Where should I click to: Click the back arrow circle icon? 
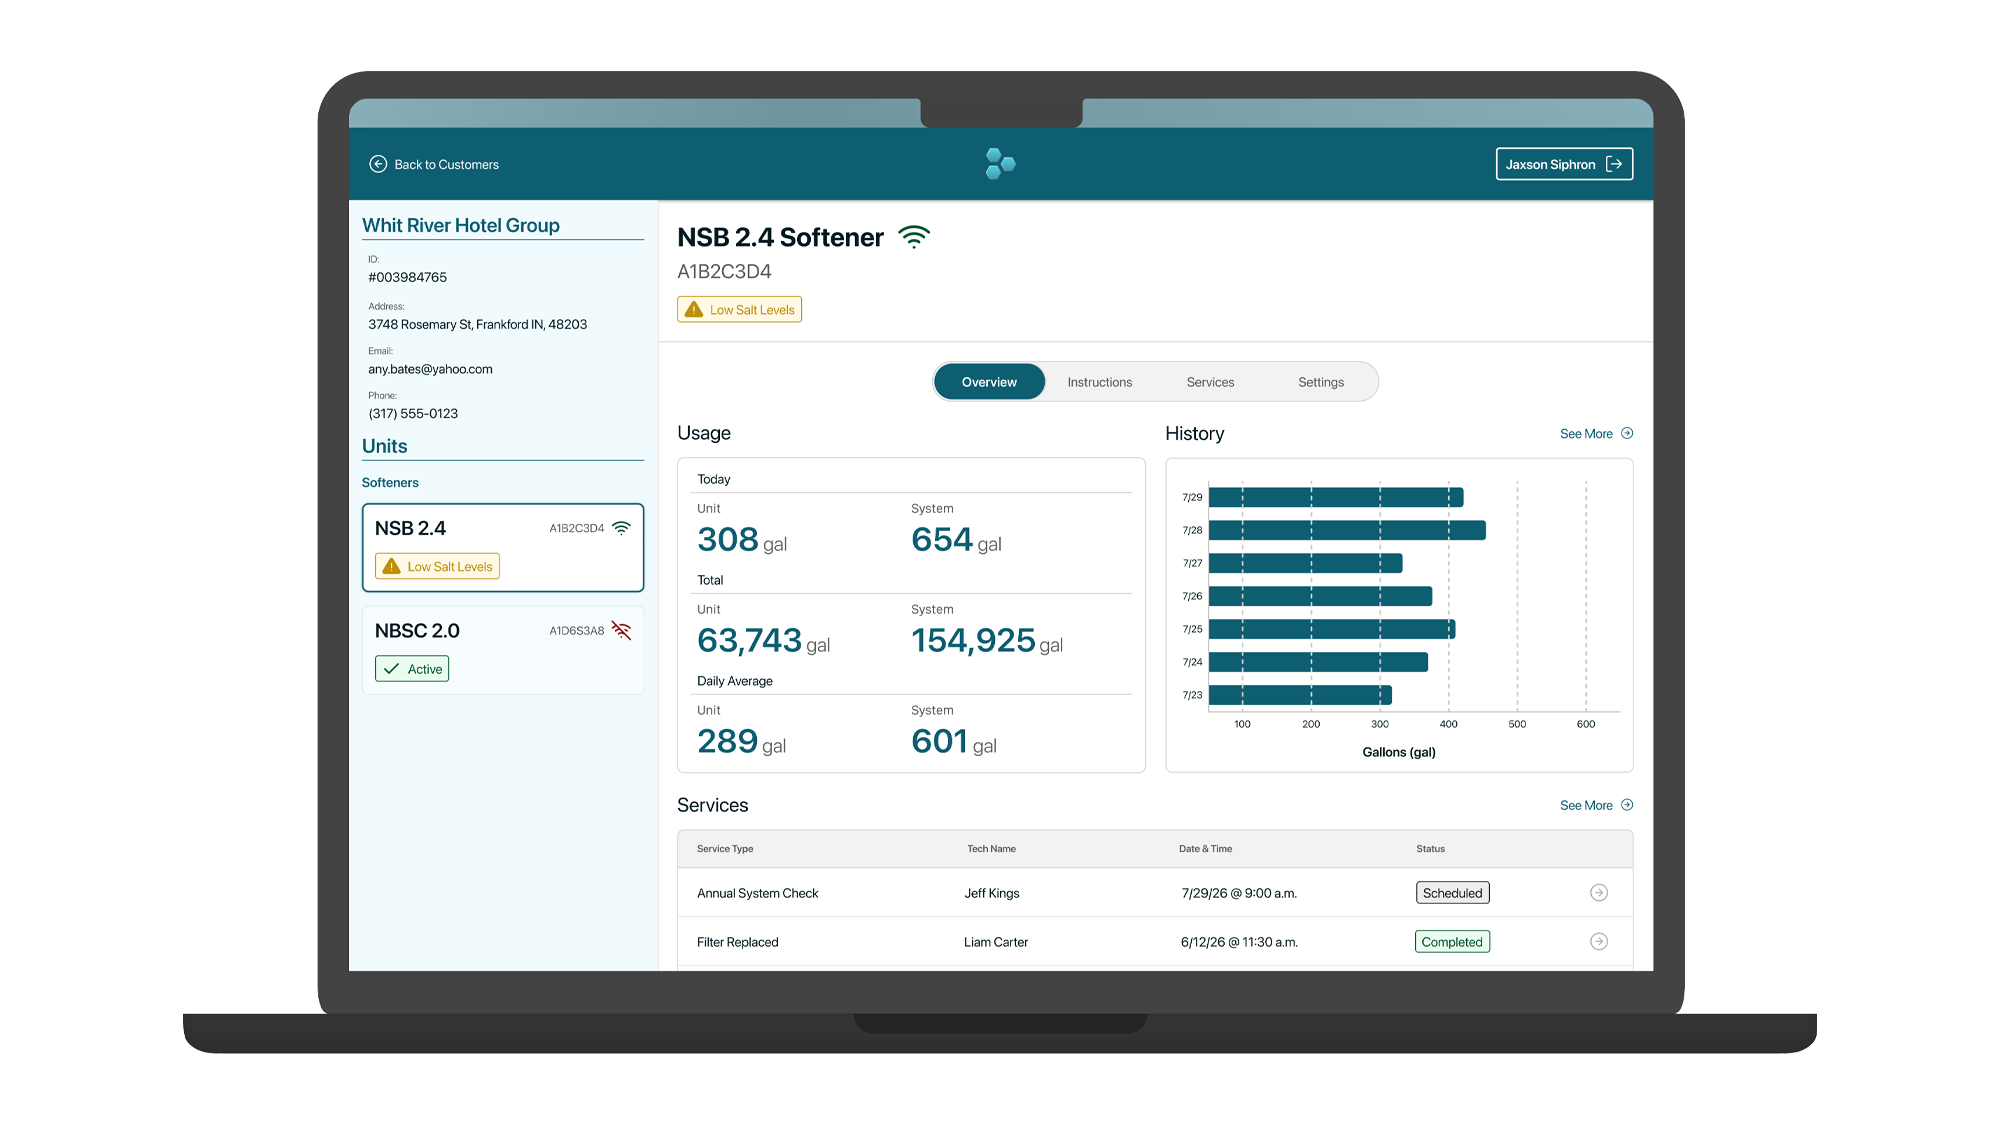pyautogui.click(x=378, y=164)
